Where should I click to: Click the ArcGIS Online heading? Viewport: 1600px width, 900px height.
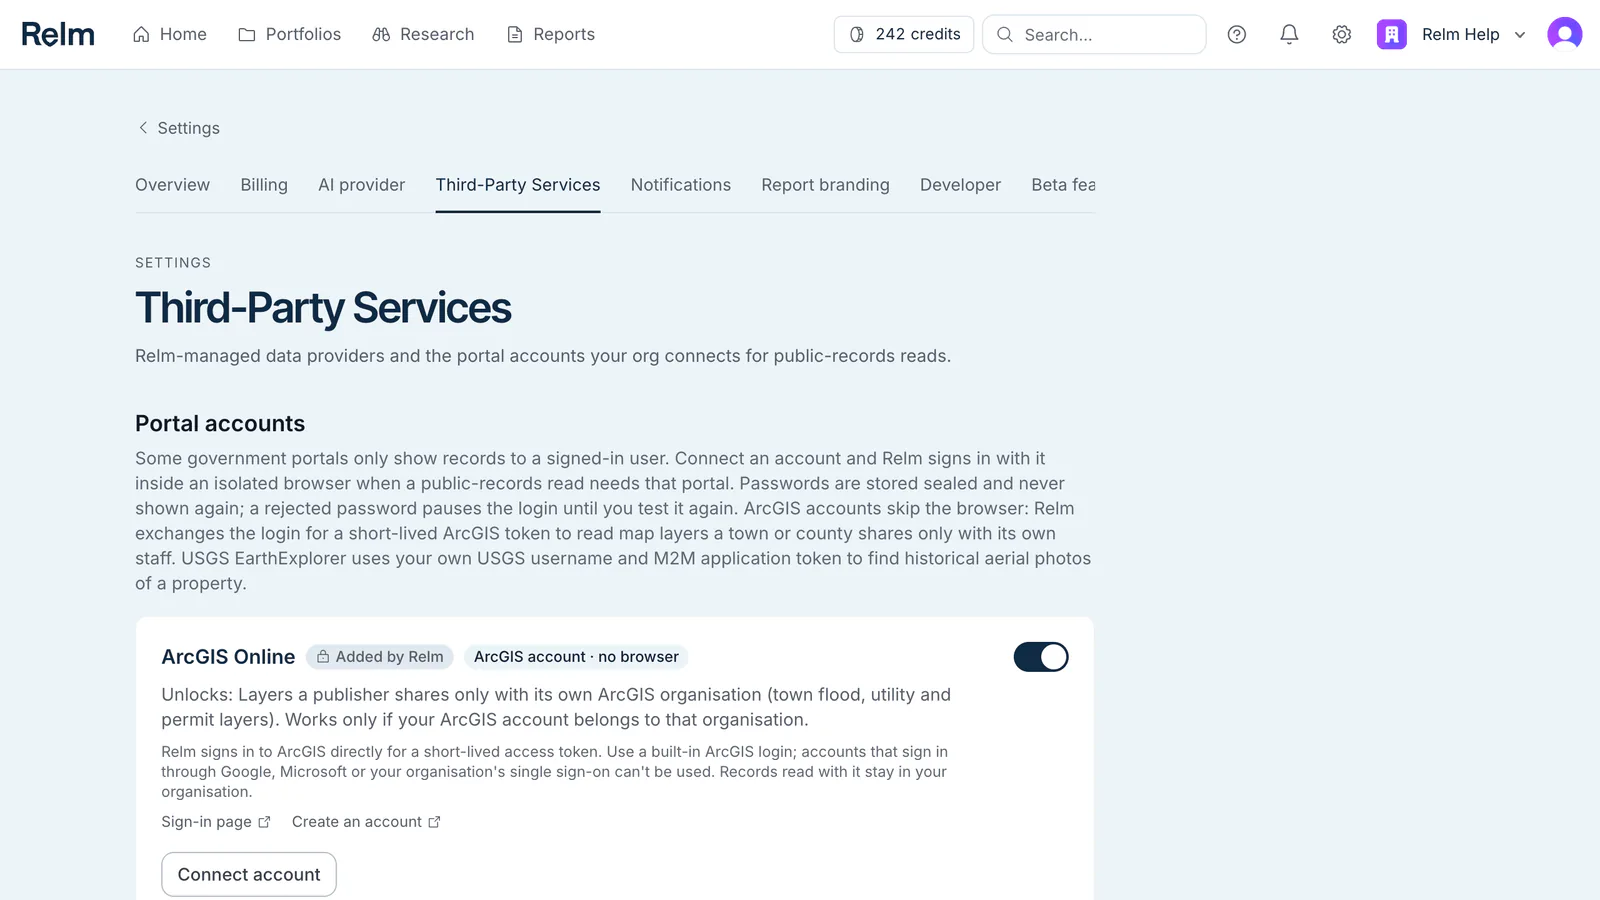(x=228, y=657)
